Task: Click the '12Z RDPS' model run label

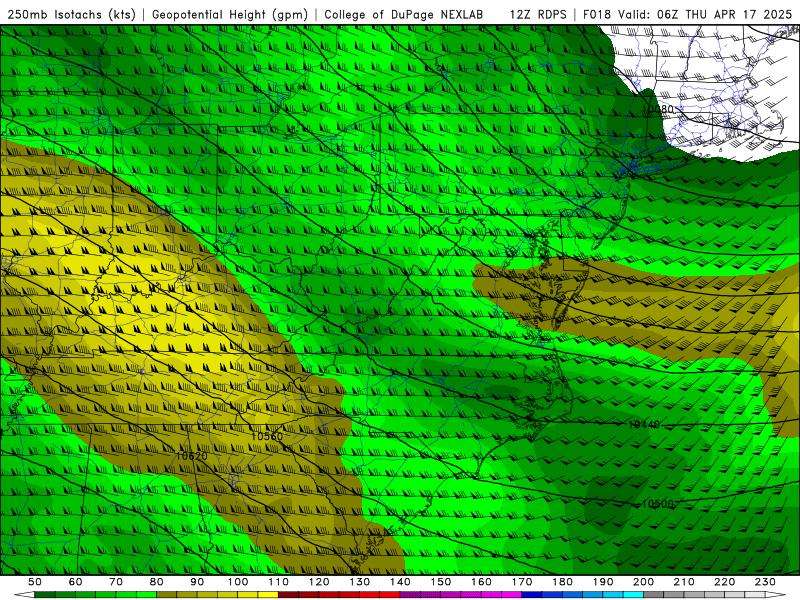Action: tap(538, 15)
